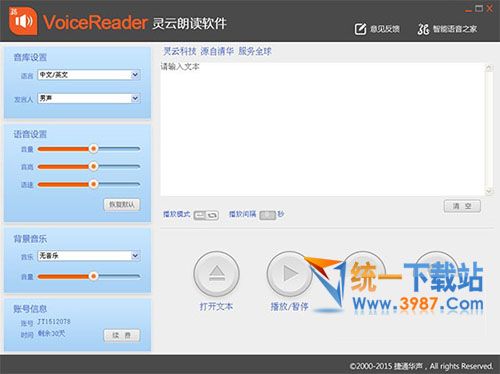Start reading with the 播放/暂停 play icon
This screenshot has height=374, width=500.
tap(290, 274)
